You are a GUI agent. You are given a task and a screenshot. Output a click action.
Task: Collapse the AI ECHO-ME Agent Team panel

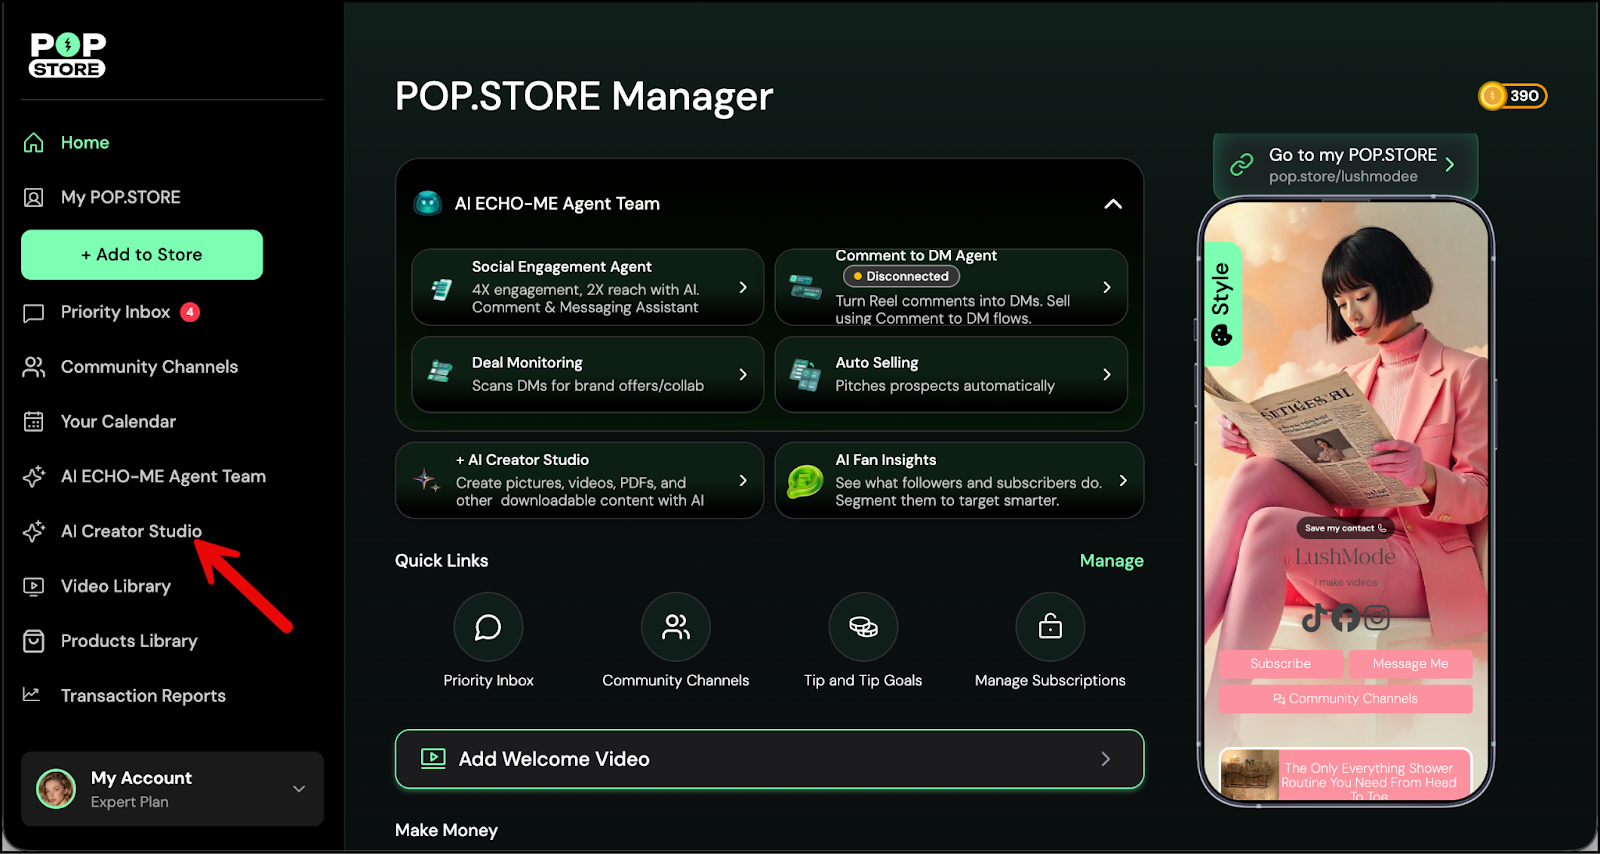click(1112, 204)
